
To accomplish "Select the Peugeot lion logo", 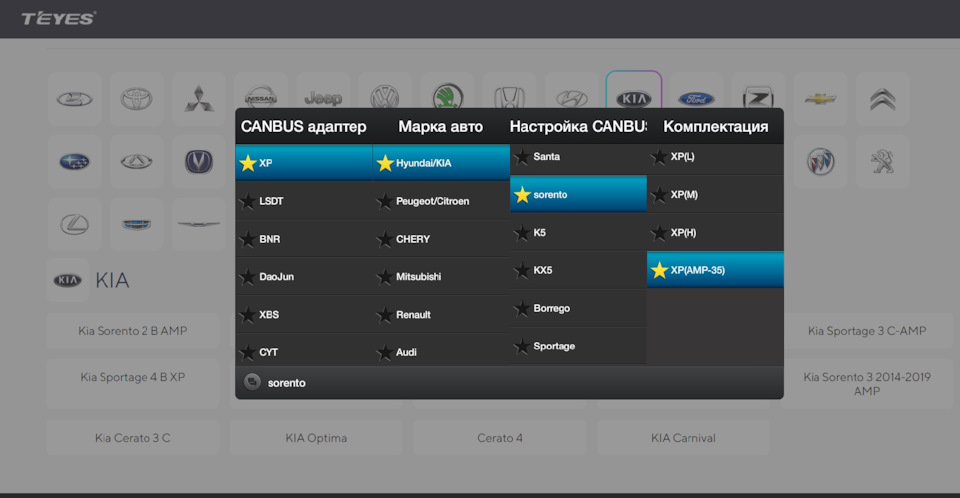I will 882,162.
